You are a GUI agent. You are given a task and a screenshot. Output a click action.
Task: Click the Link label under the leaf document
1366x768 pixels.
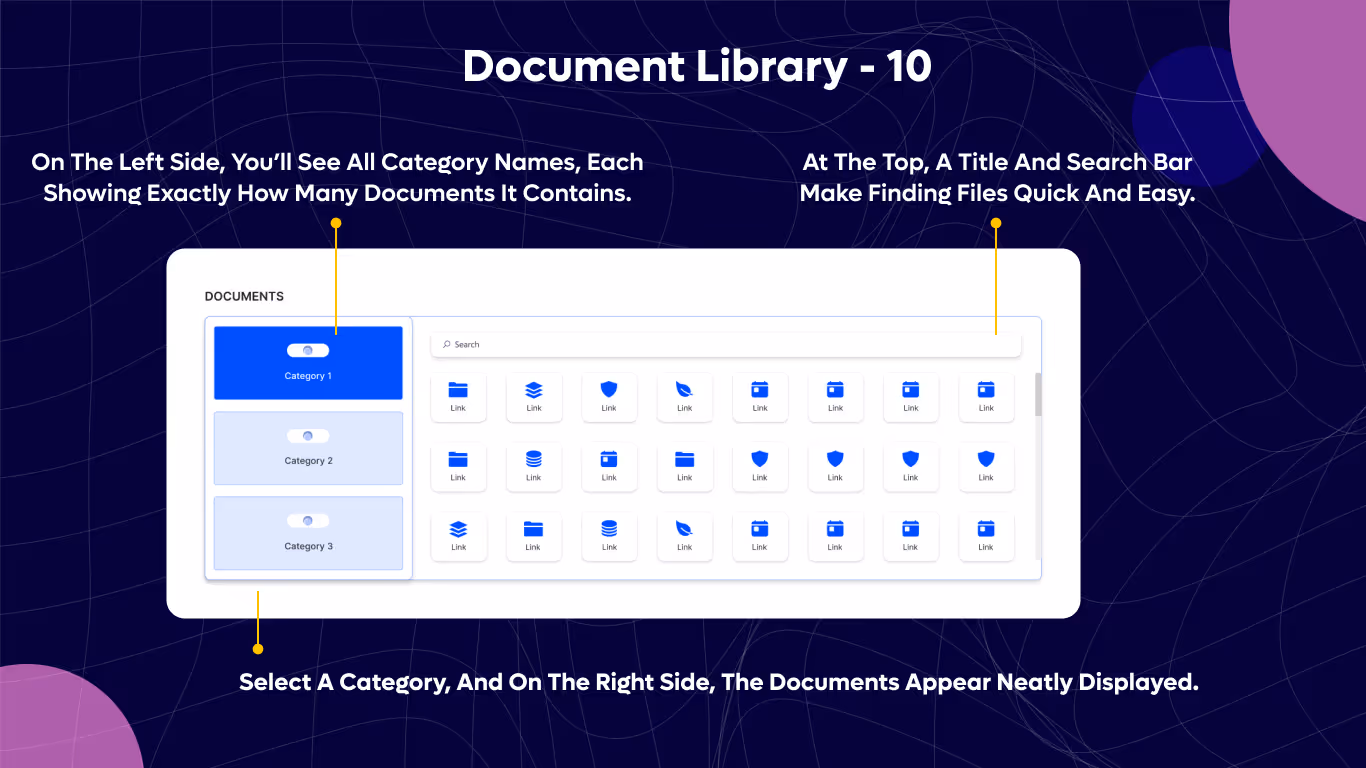685,409
